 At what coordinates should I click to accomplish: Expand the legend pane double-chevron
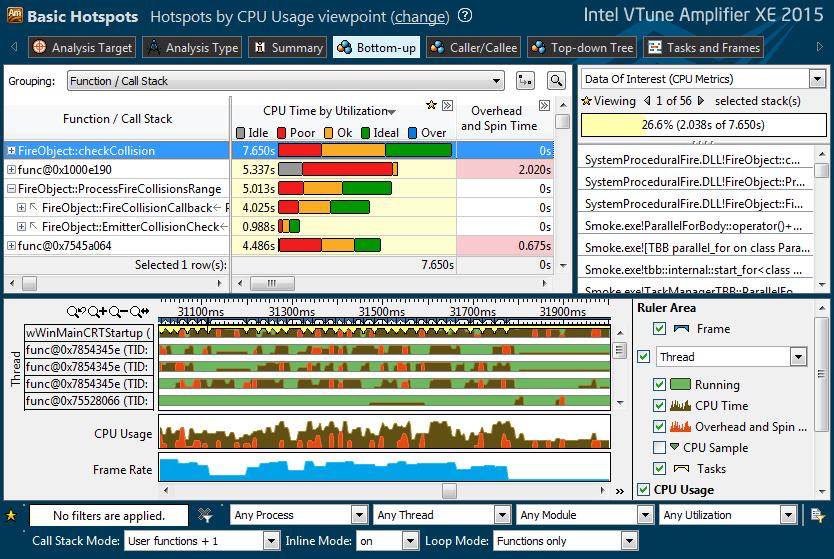(x=620, y=491)
